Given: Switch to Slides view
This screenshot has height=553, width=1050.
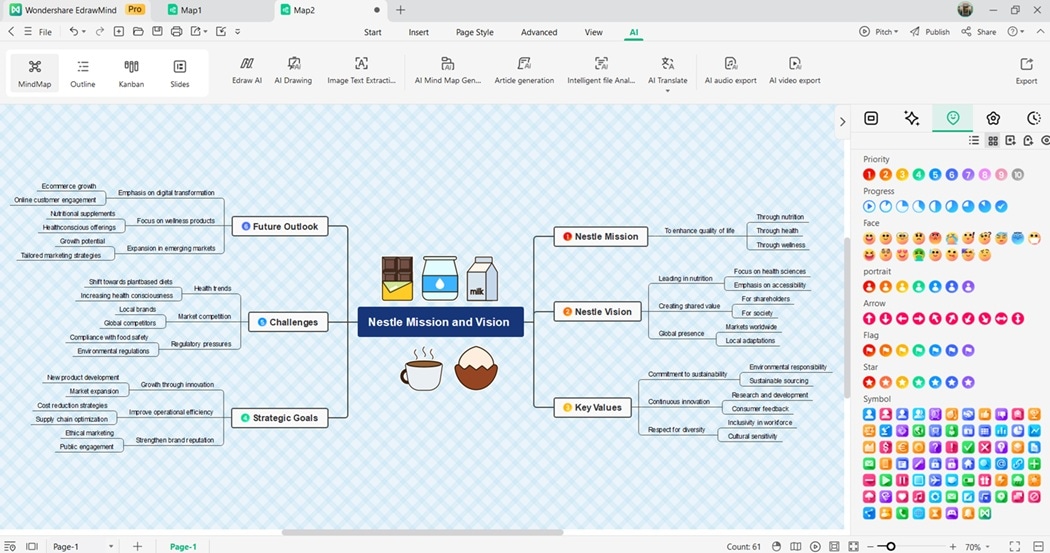Looking at the screenshot, I should point(179,73).
